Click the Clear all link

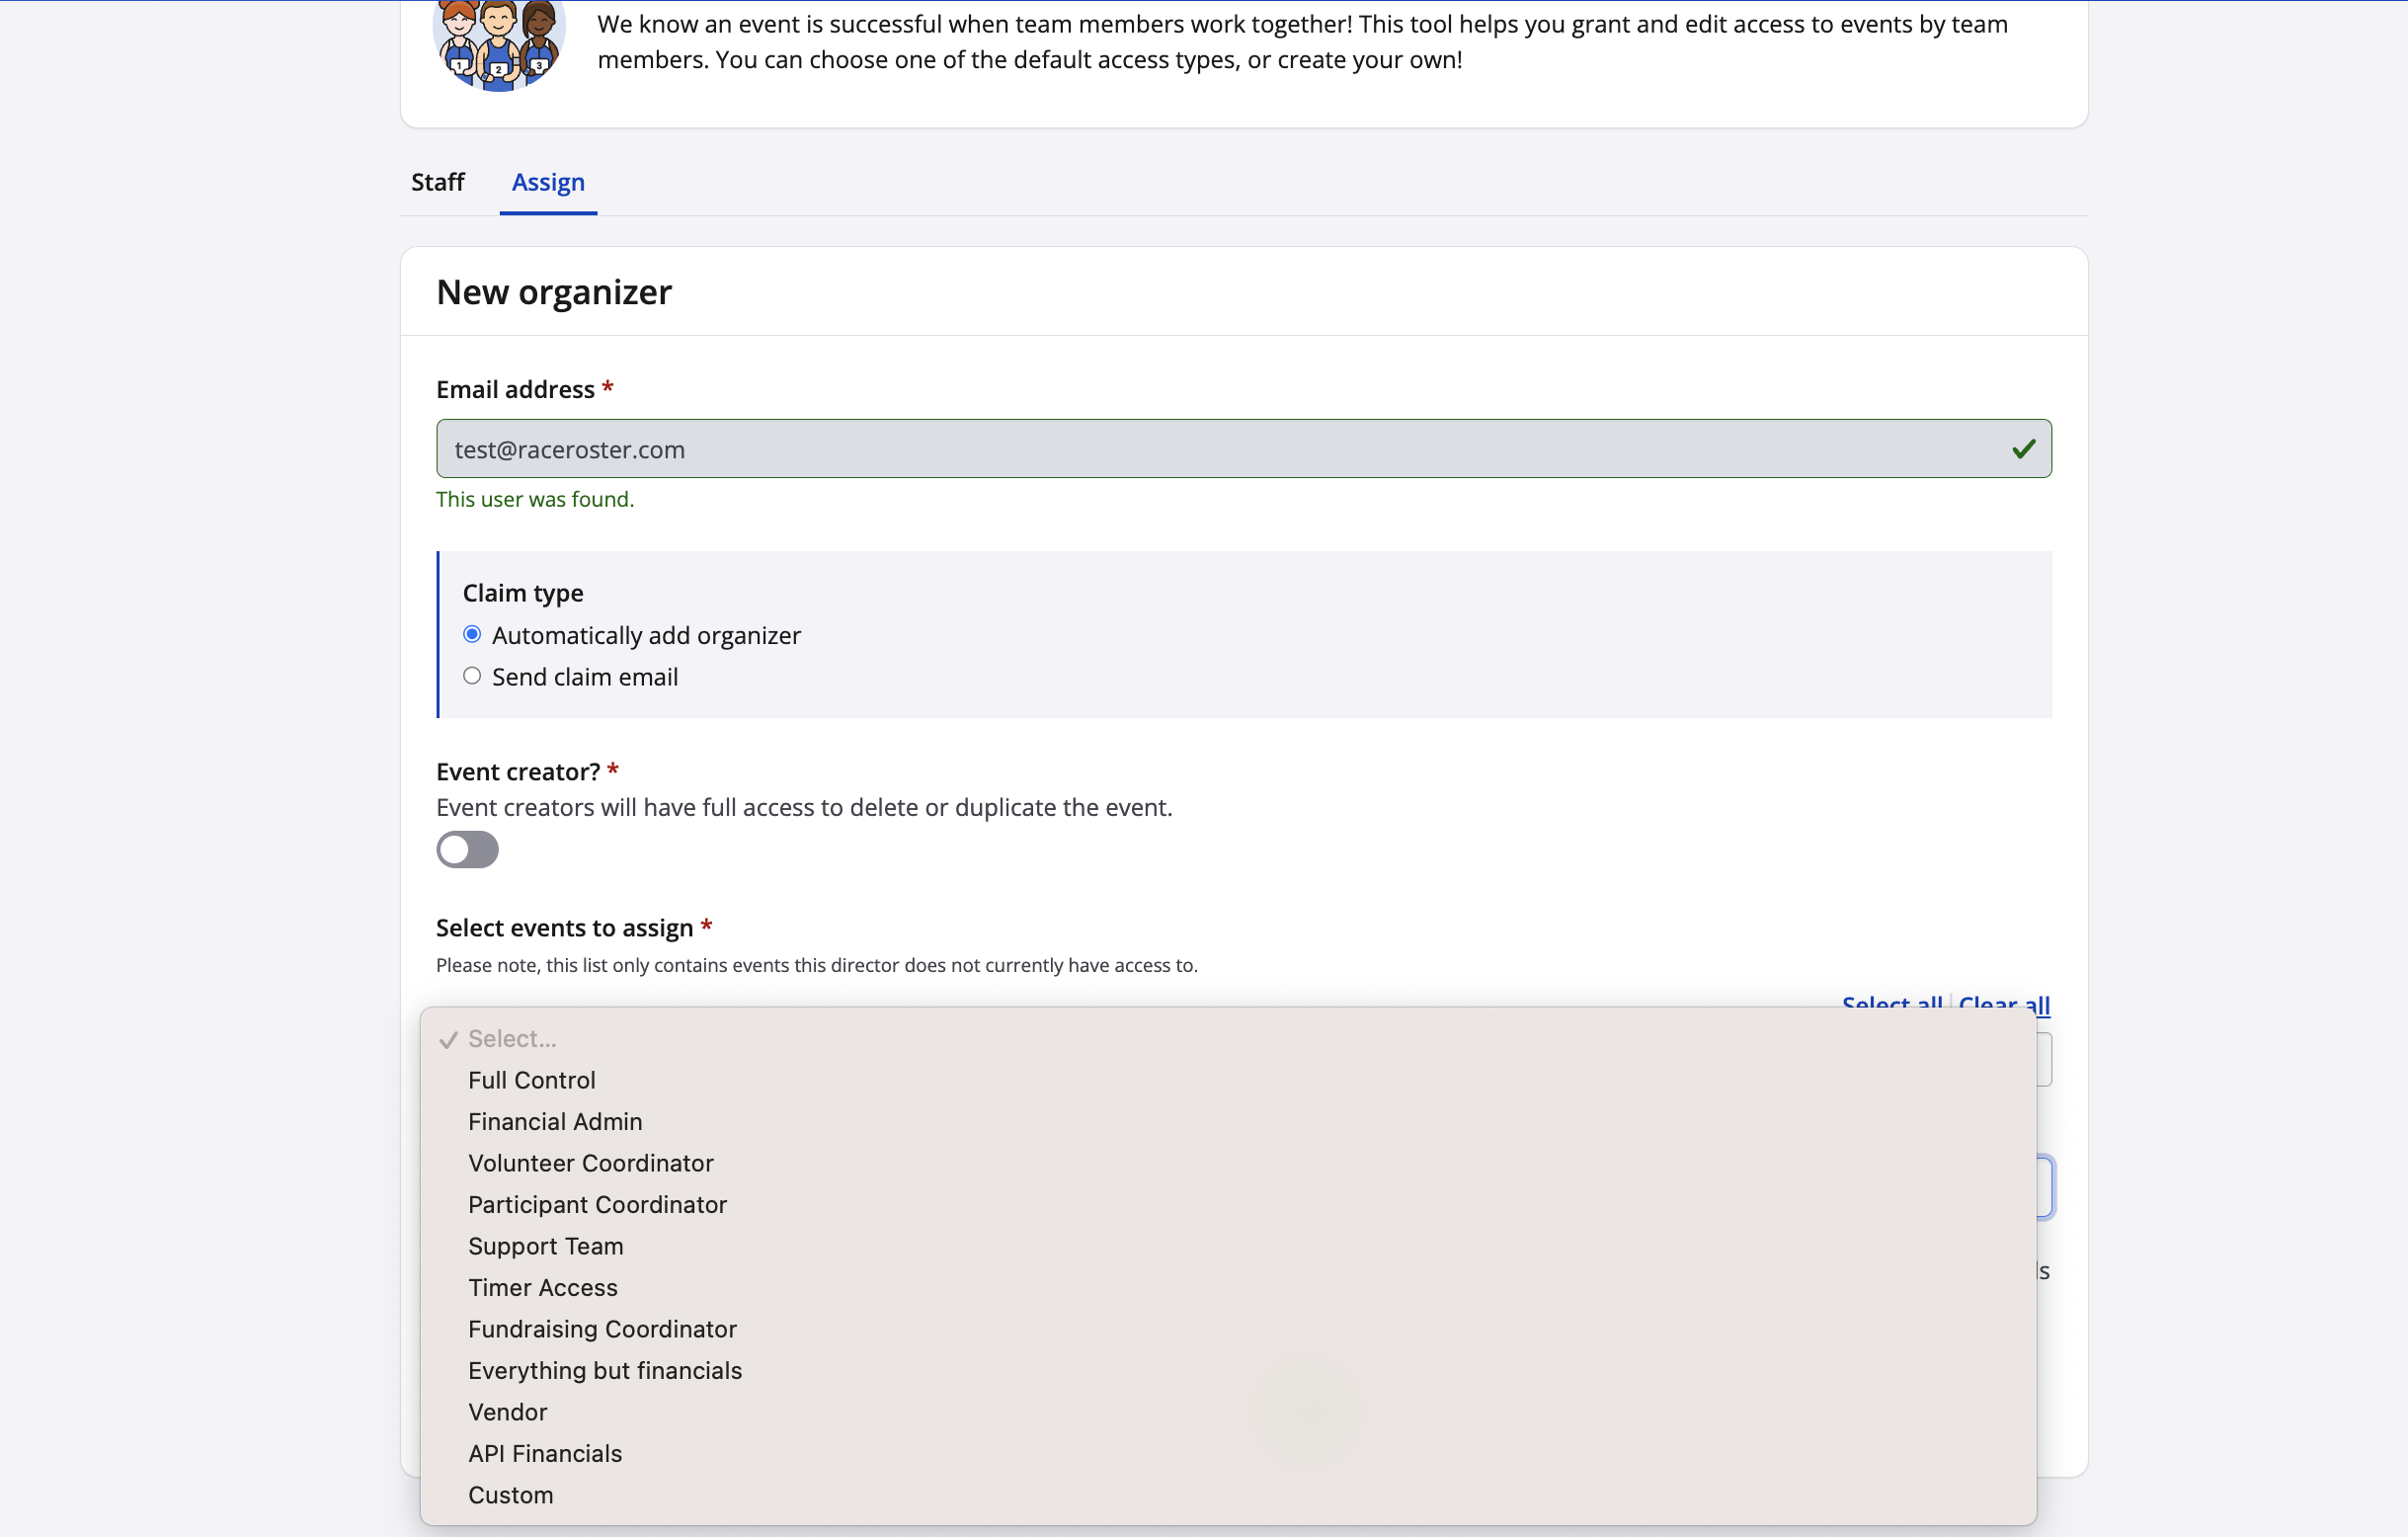point(2003,1002)
